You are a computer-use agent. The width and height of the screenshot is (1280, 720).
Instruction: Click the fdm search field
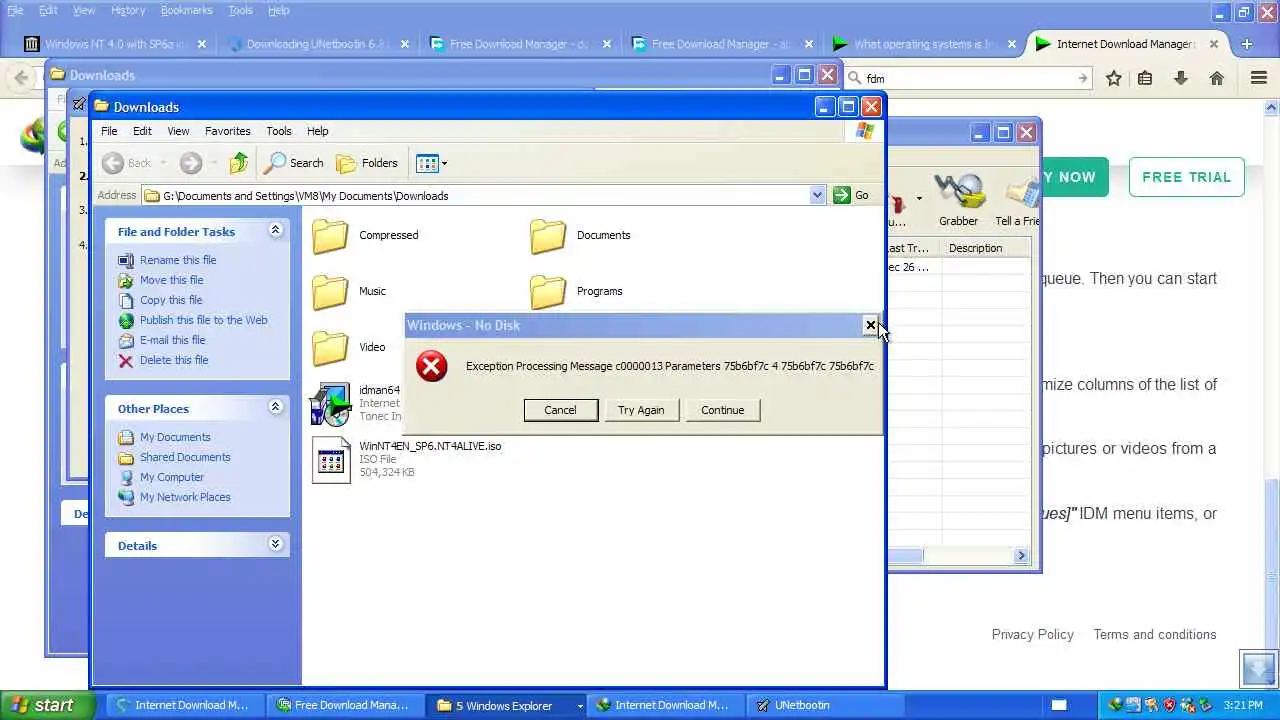[968, 78]
